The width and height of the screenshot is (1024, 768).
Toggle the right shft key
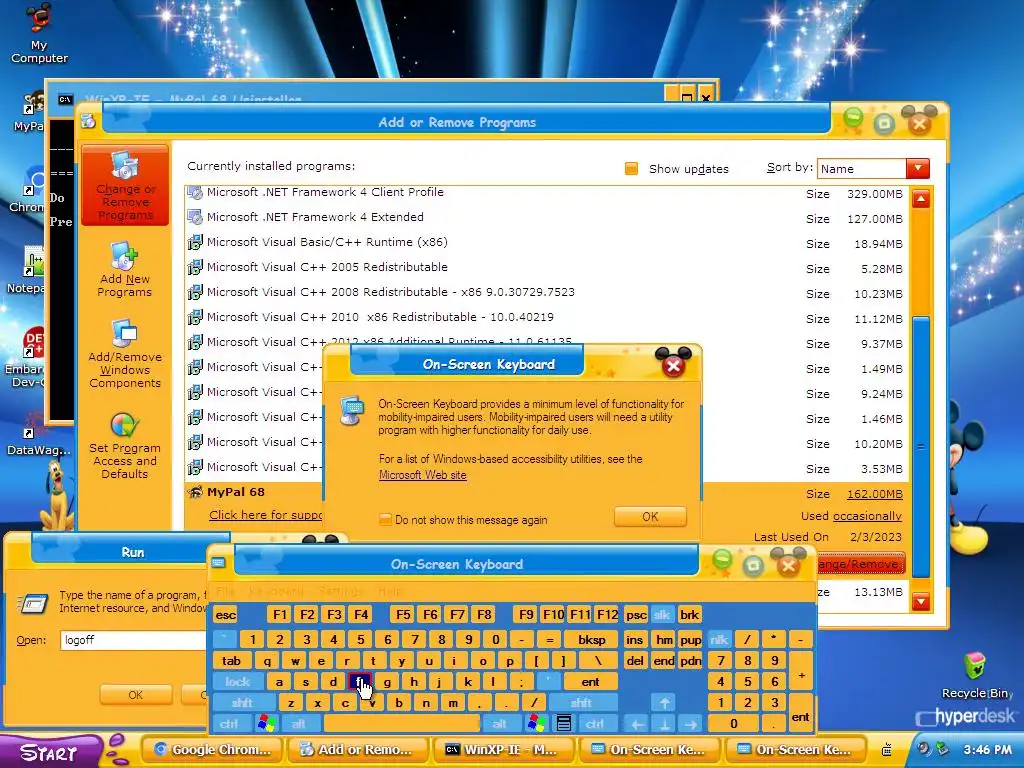click(581, 703)
